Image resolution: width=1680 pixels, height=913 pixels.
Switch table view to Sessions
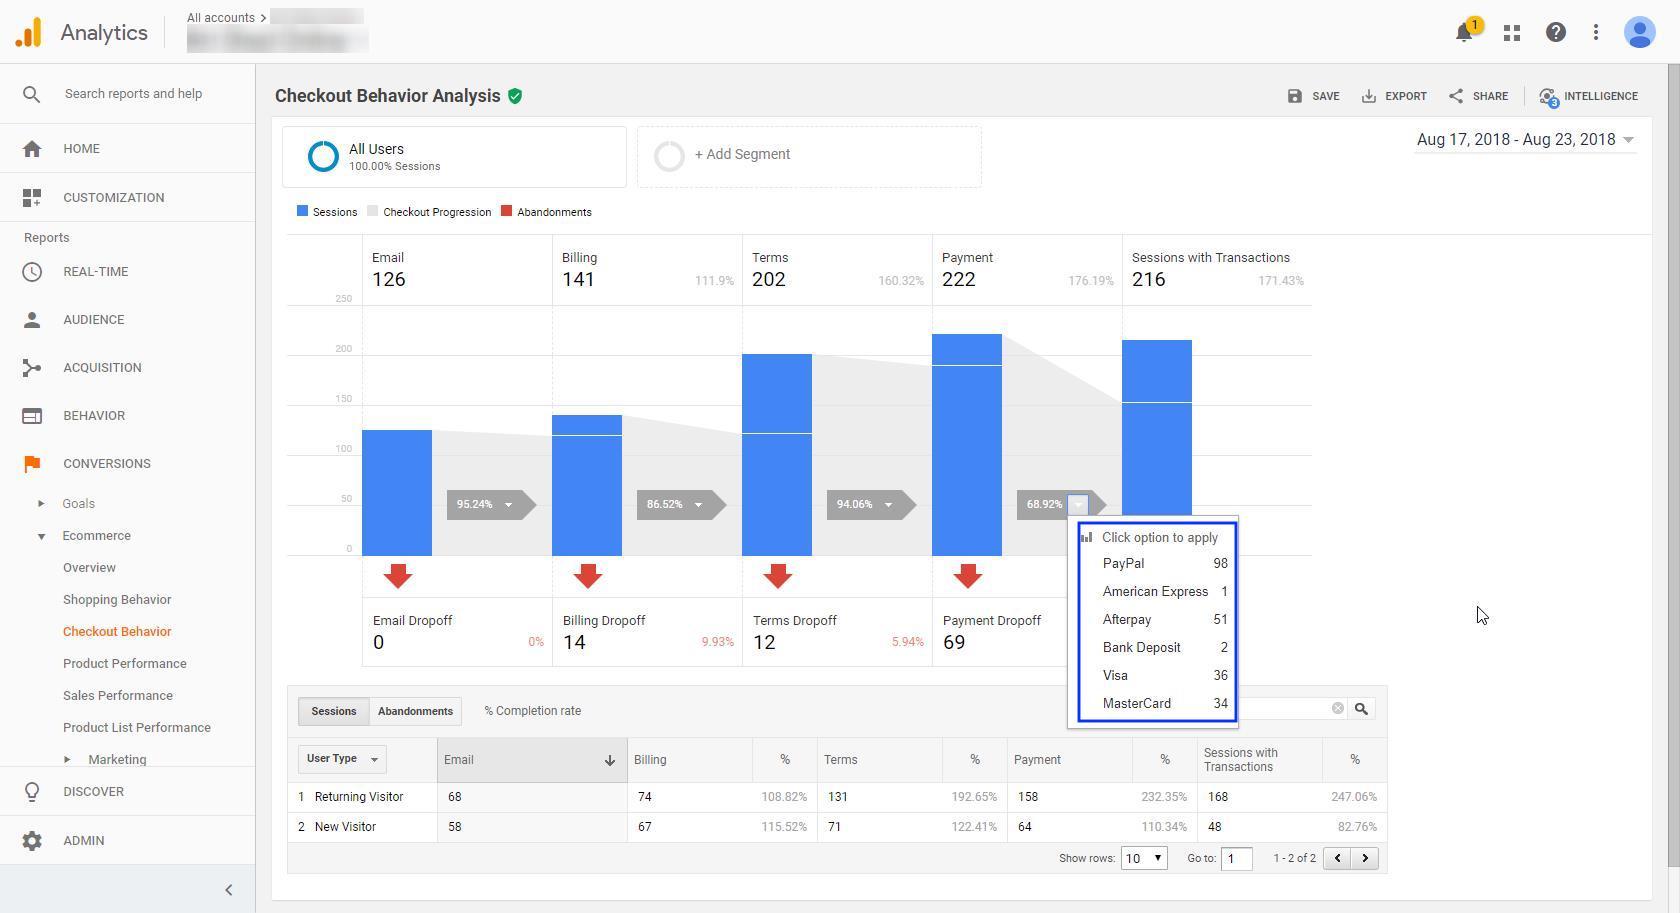tap(333, 711)
